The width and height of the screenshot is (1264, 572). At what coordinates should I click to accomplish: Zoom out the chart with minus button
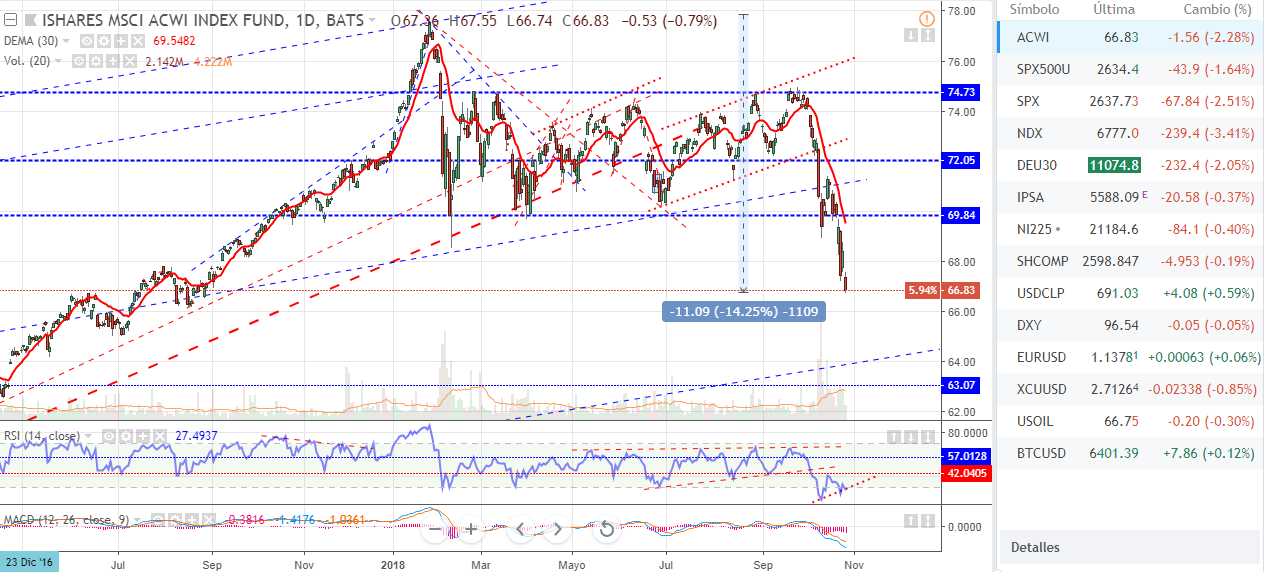[434, 529]
